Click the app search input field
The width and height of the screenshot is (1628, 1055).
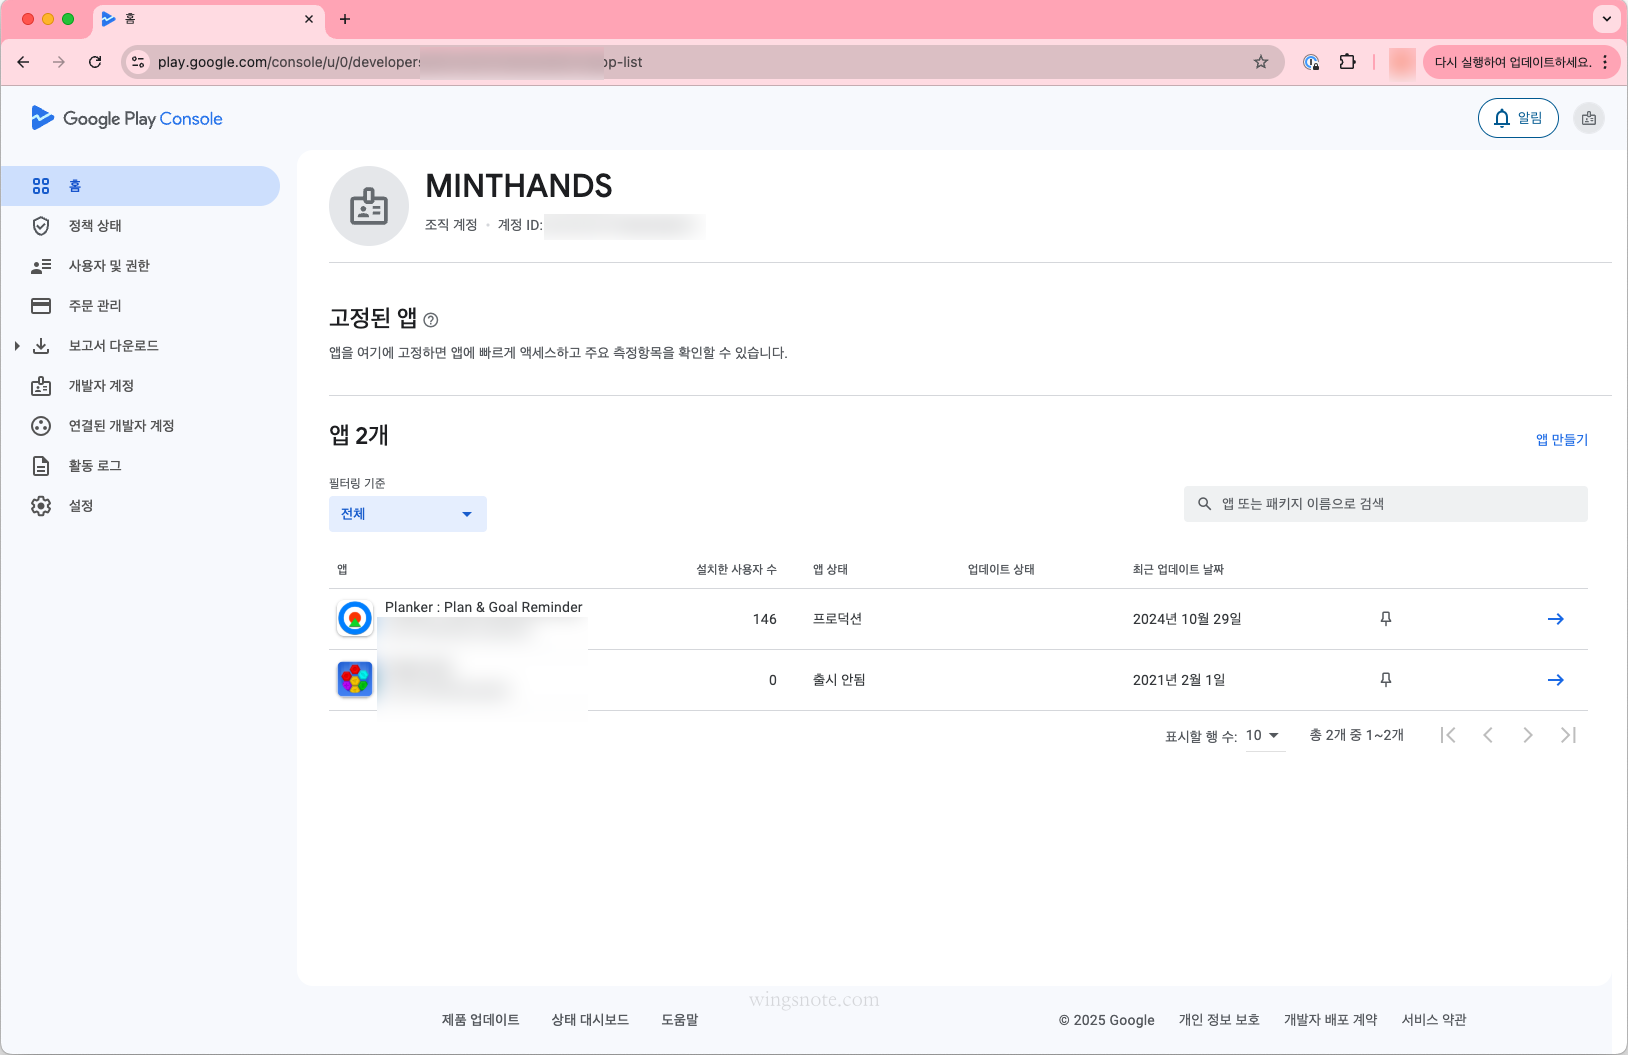coord(1386,504)
